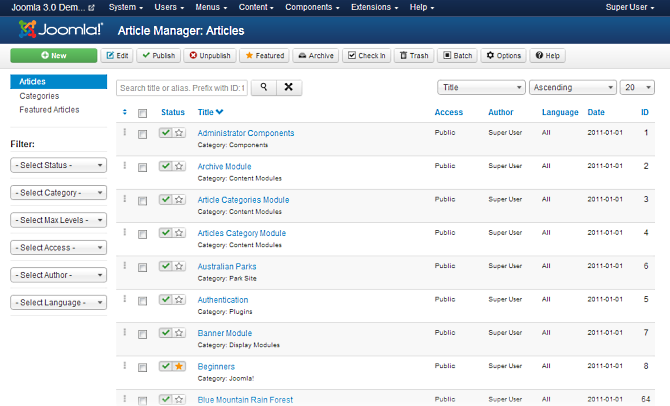Select checkbox for Article Categories Module
670x406 pixels.
click(x=142, y=201)
